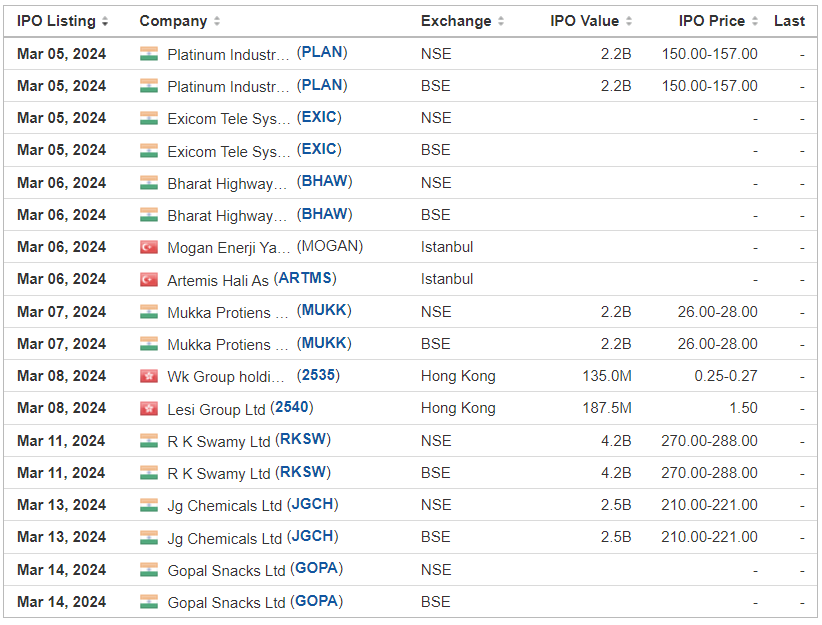Open GOPA ticker link in BSE row
The image size is (822, 625).
[316, 601]
